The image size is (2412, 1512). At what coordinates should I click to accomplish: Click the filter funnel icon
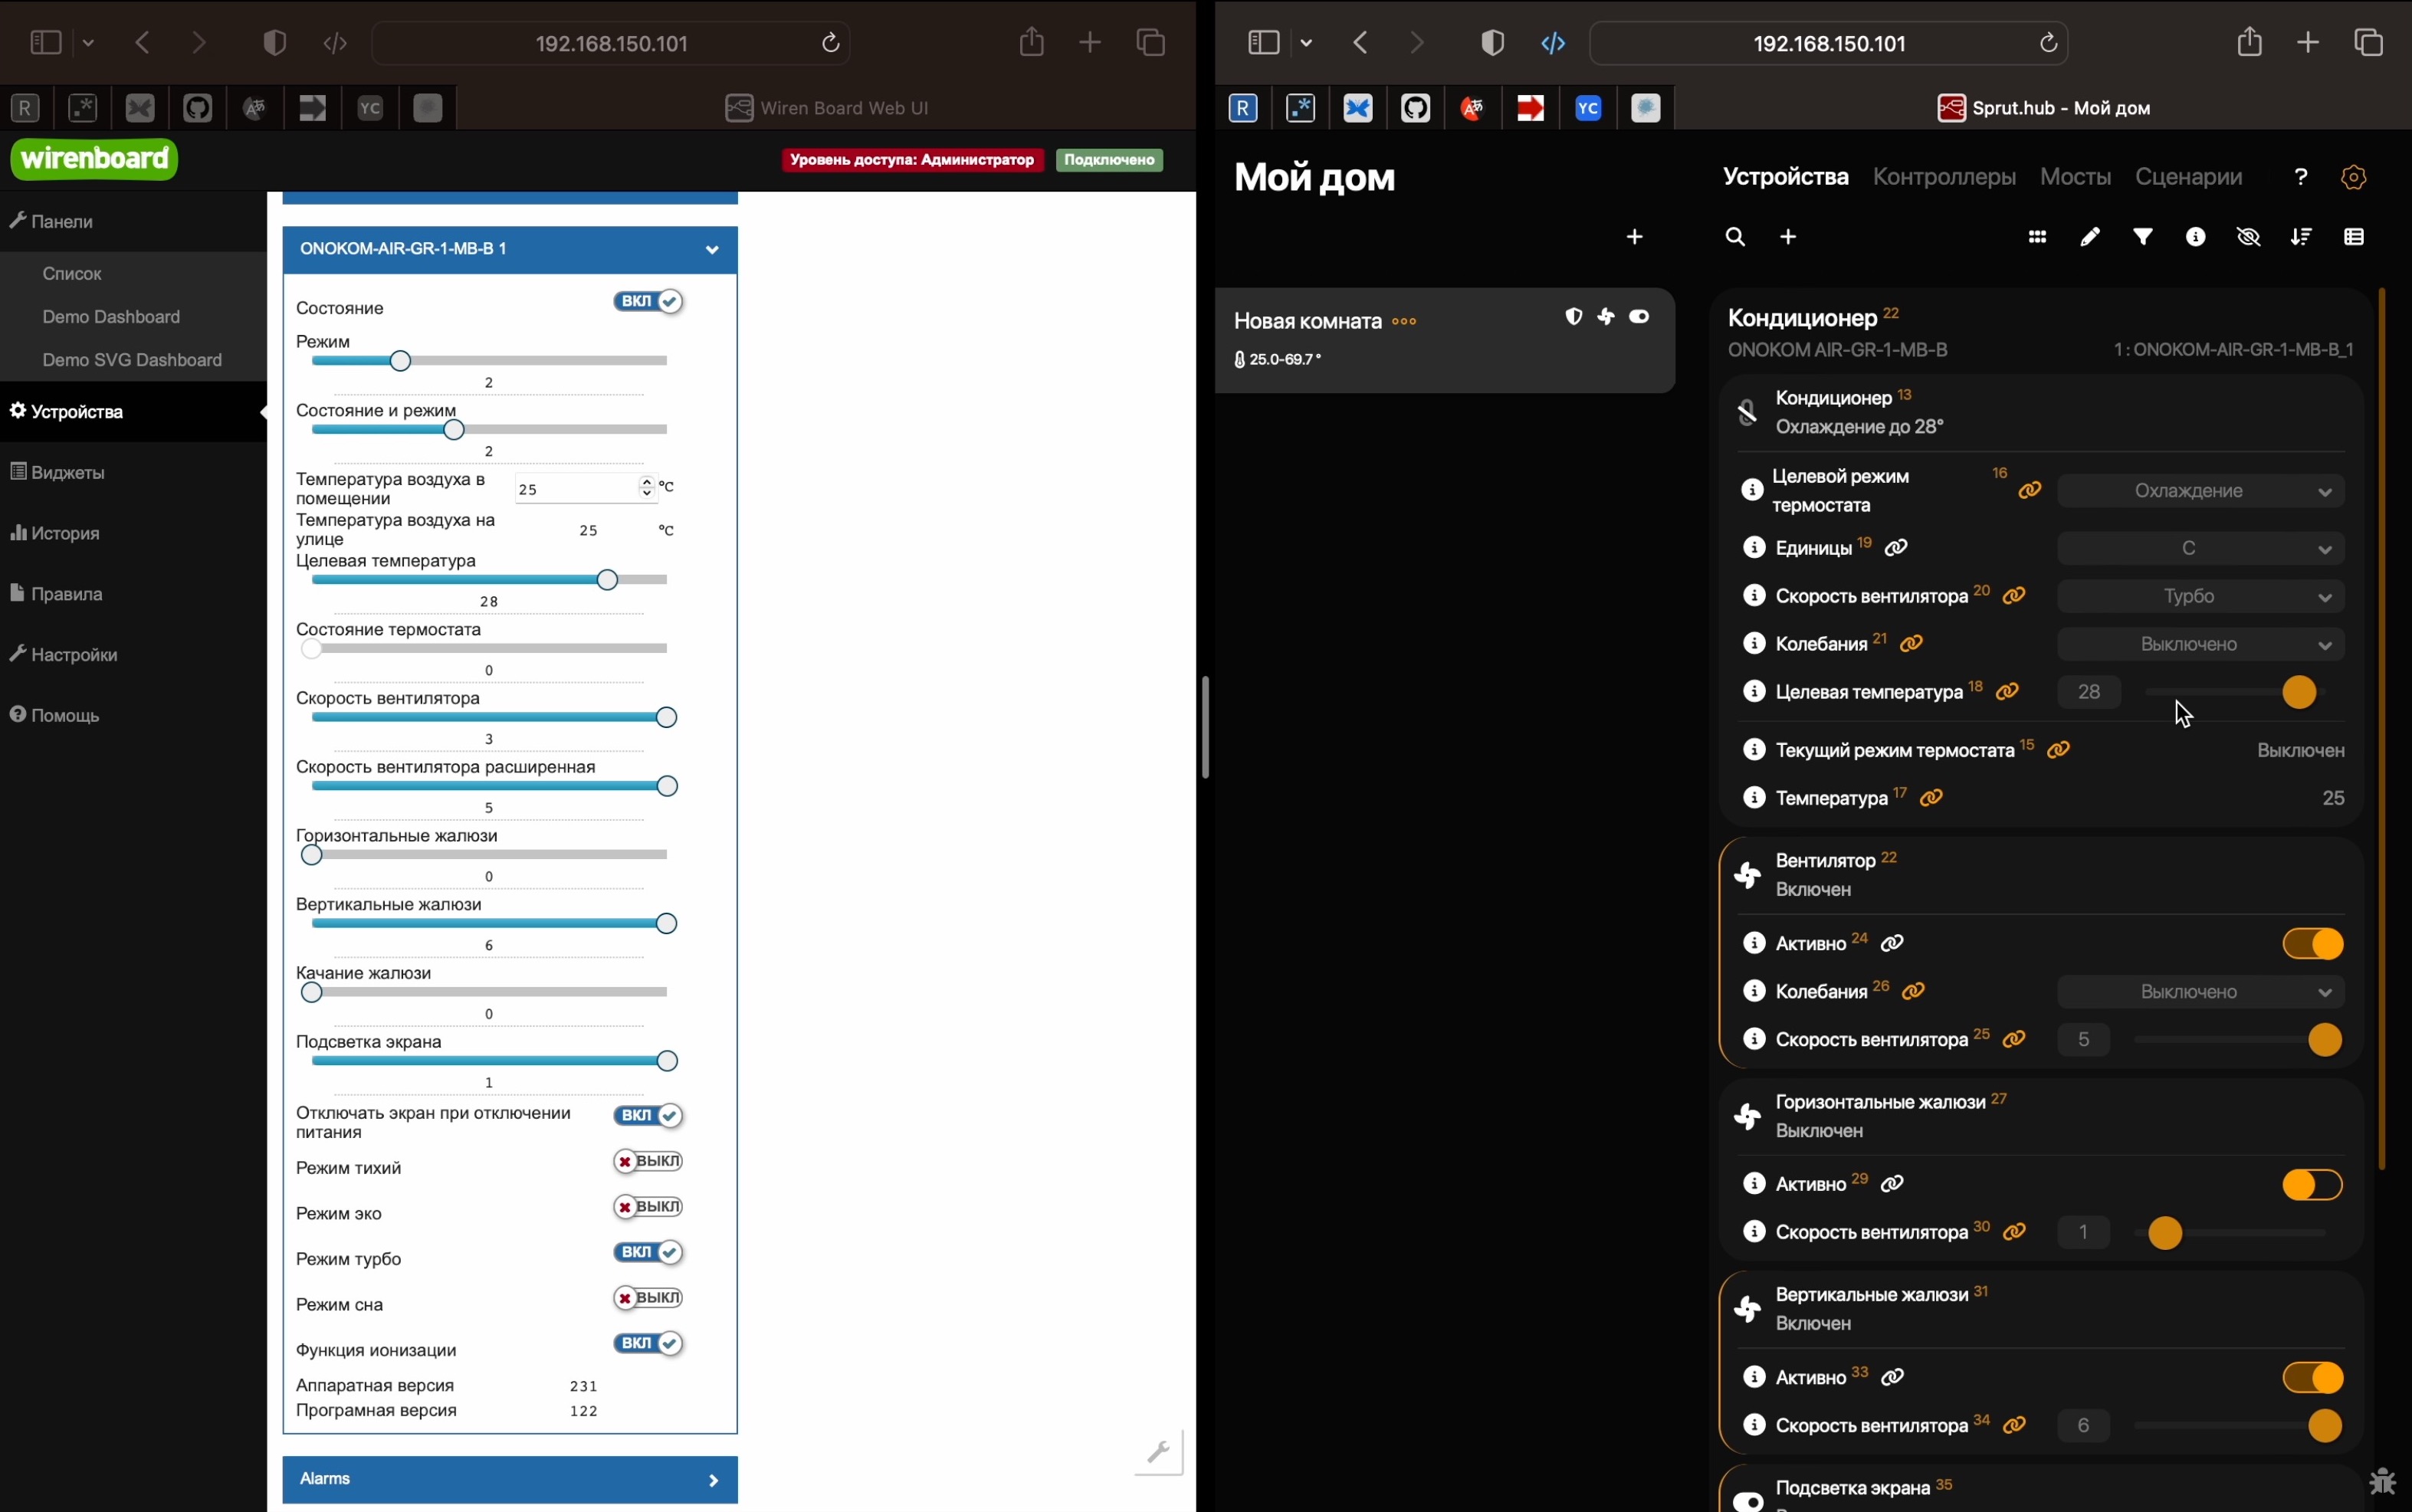[2143, 238]
